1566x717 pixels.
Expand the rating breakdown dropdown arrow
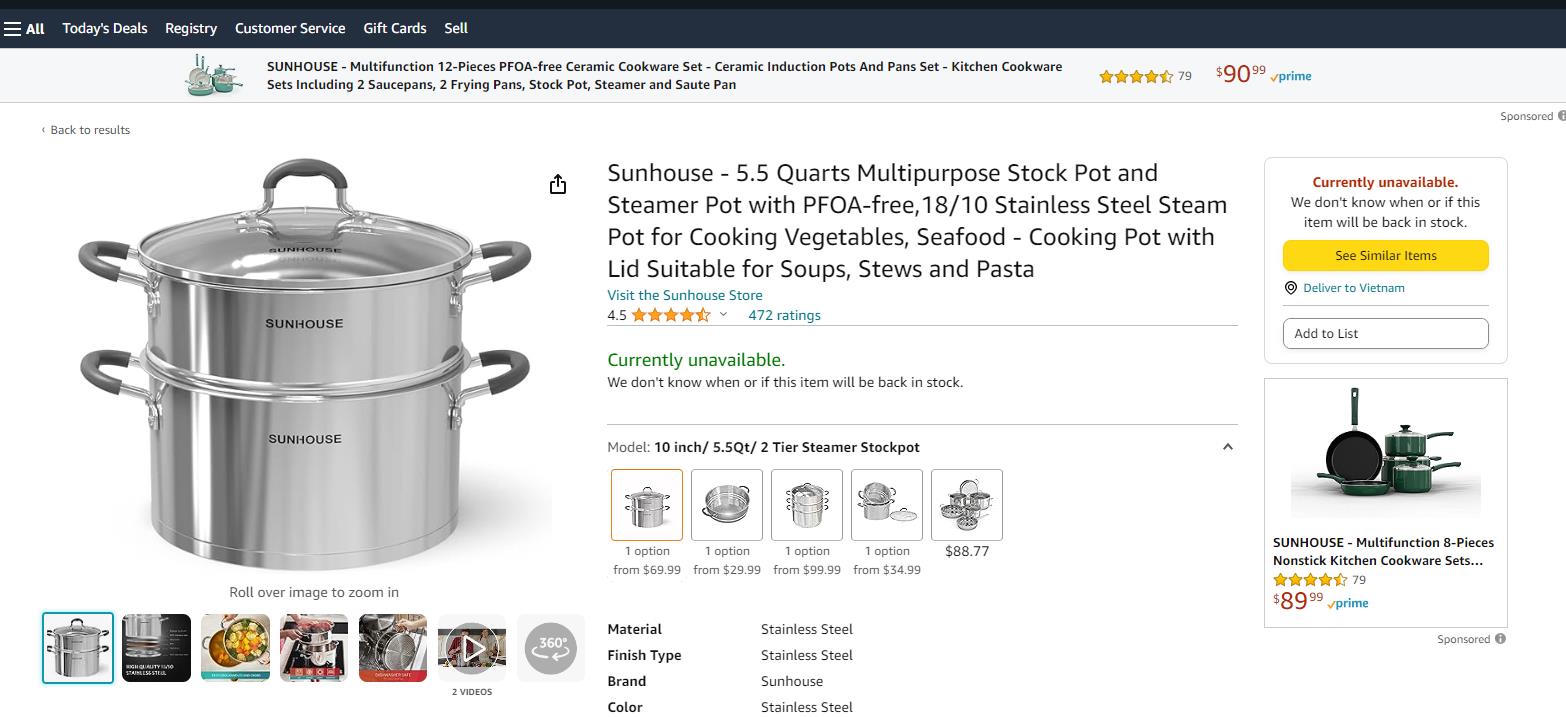(x=723, y=315)
